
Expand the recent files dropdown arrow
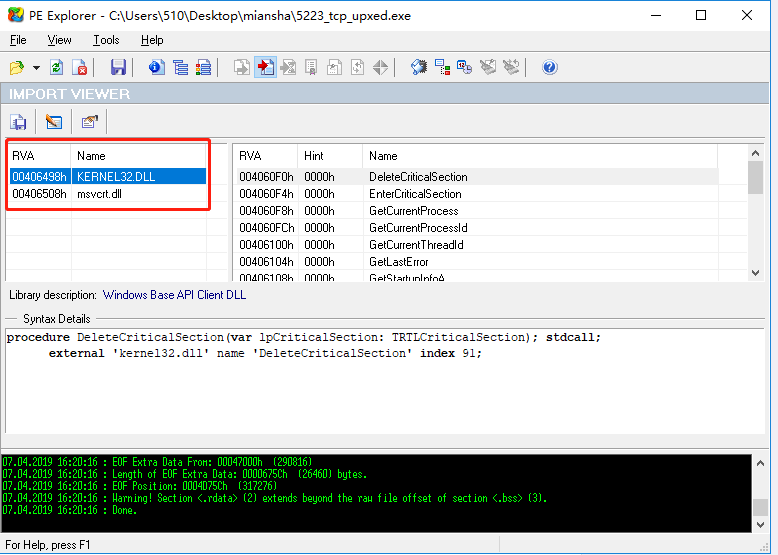(x=36, y=67)
